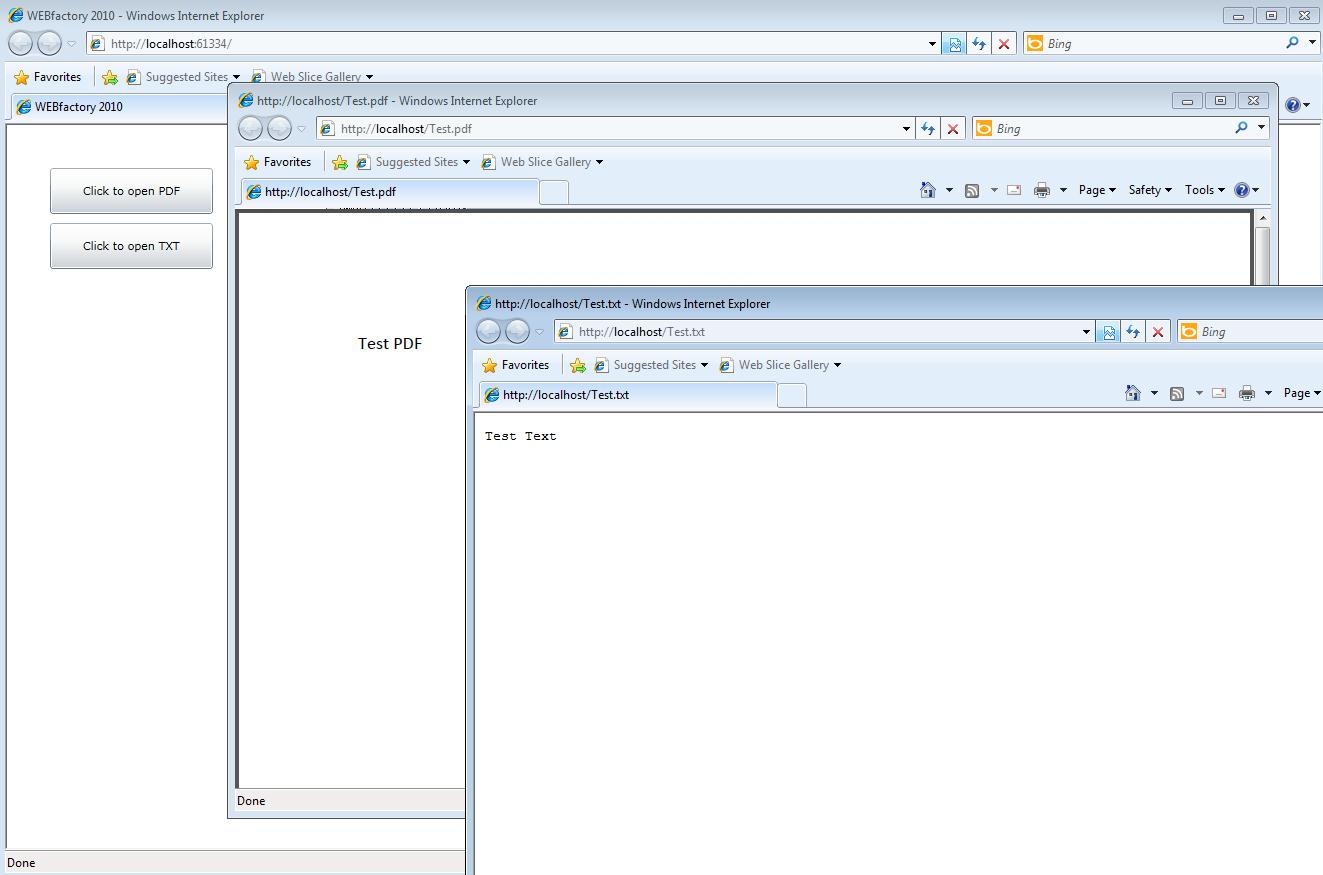Click Home icon in Test.pdf window toolbar
Image resolution: width=1323 pixels, height=875 pixels.
[x=928, y=190]
